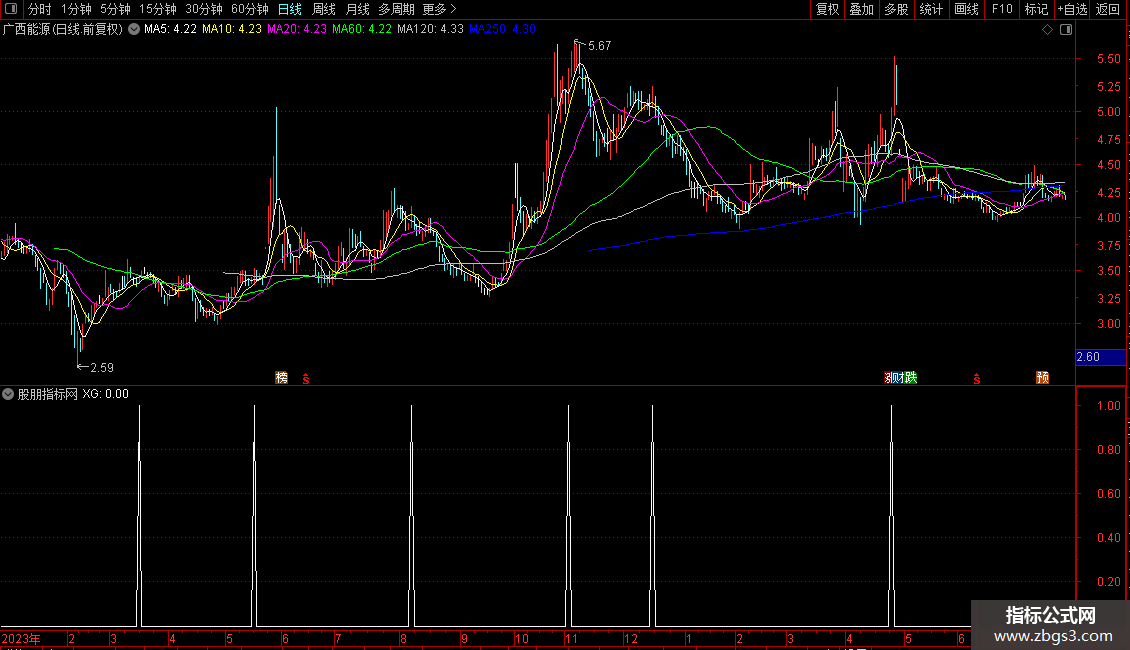Open the 多股 multi-stock view
Viewport: 1130px width, 650px height.
897,9
